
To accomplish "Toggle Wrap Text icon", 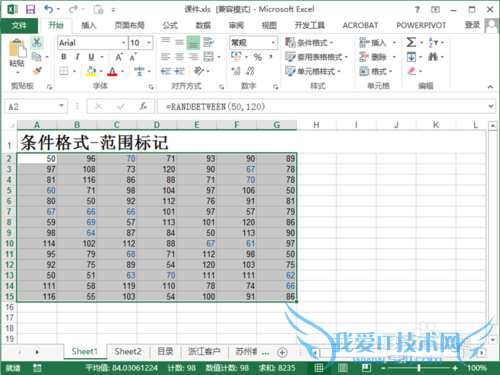I will tap(209, 42).
